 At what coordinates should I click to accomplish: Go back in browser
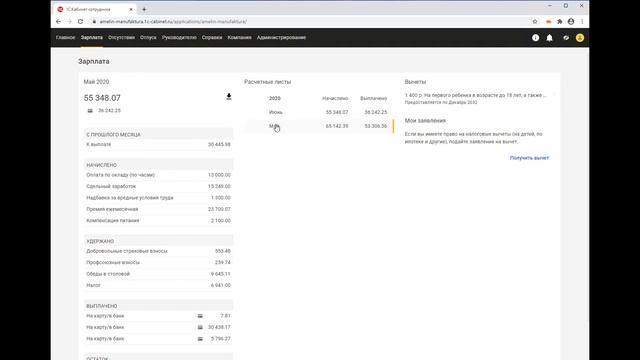[x=58, y=22]
